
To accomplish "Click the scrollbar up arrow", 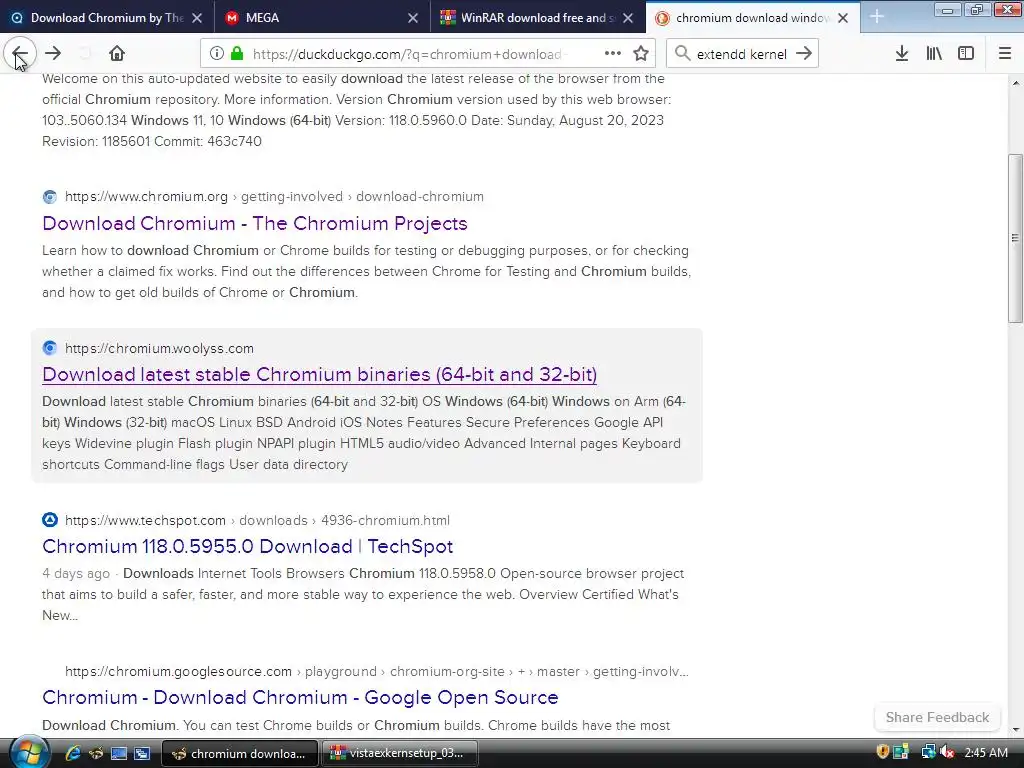I will point(1016,83).
